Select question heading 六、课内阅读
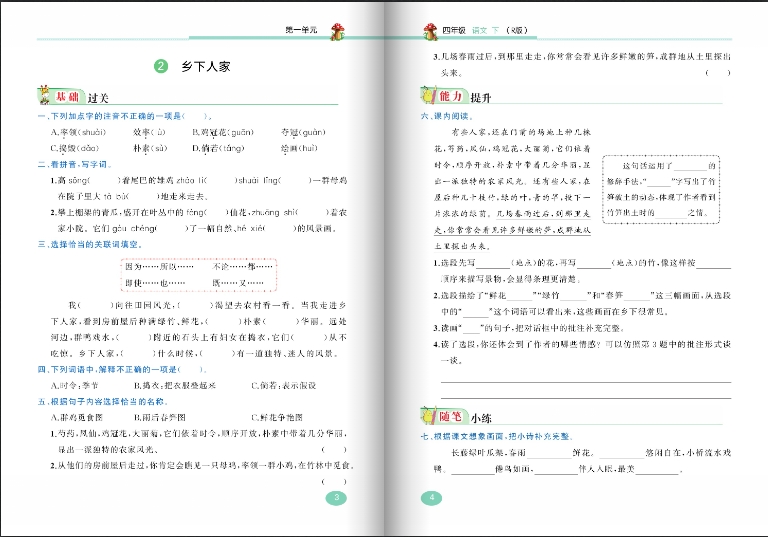The width and height of the screenshot is (768, 537). [x=447, y=116]
